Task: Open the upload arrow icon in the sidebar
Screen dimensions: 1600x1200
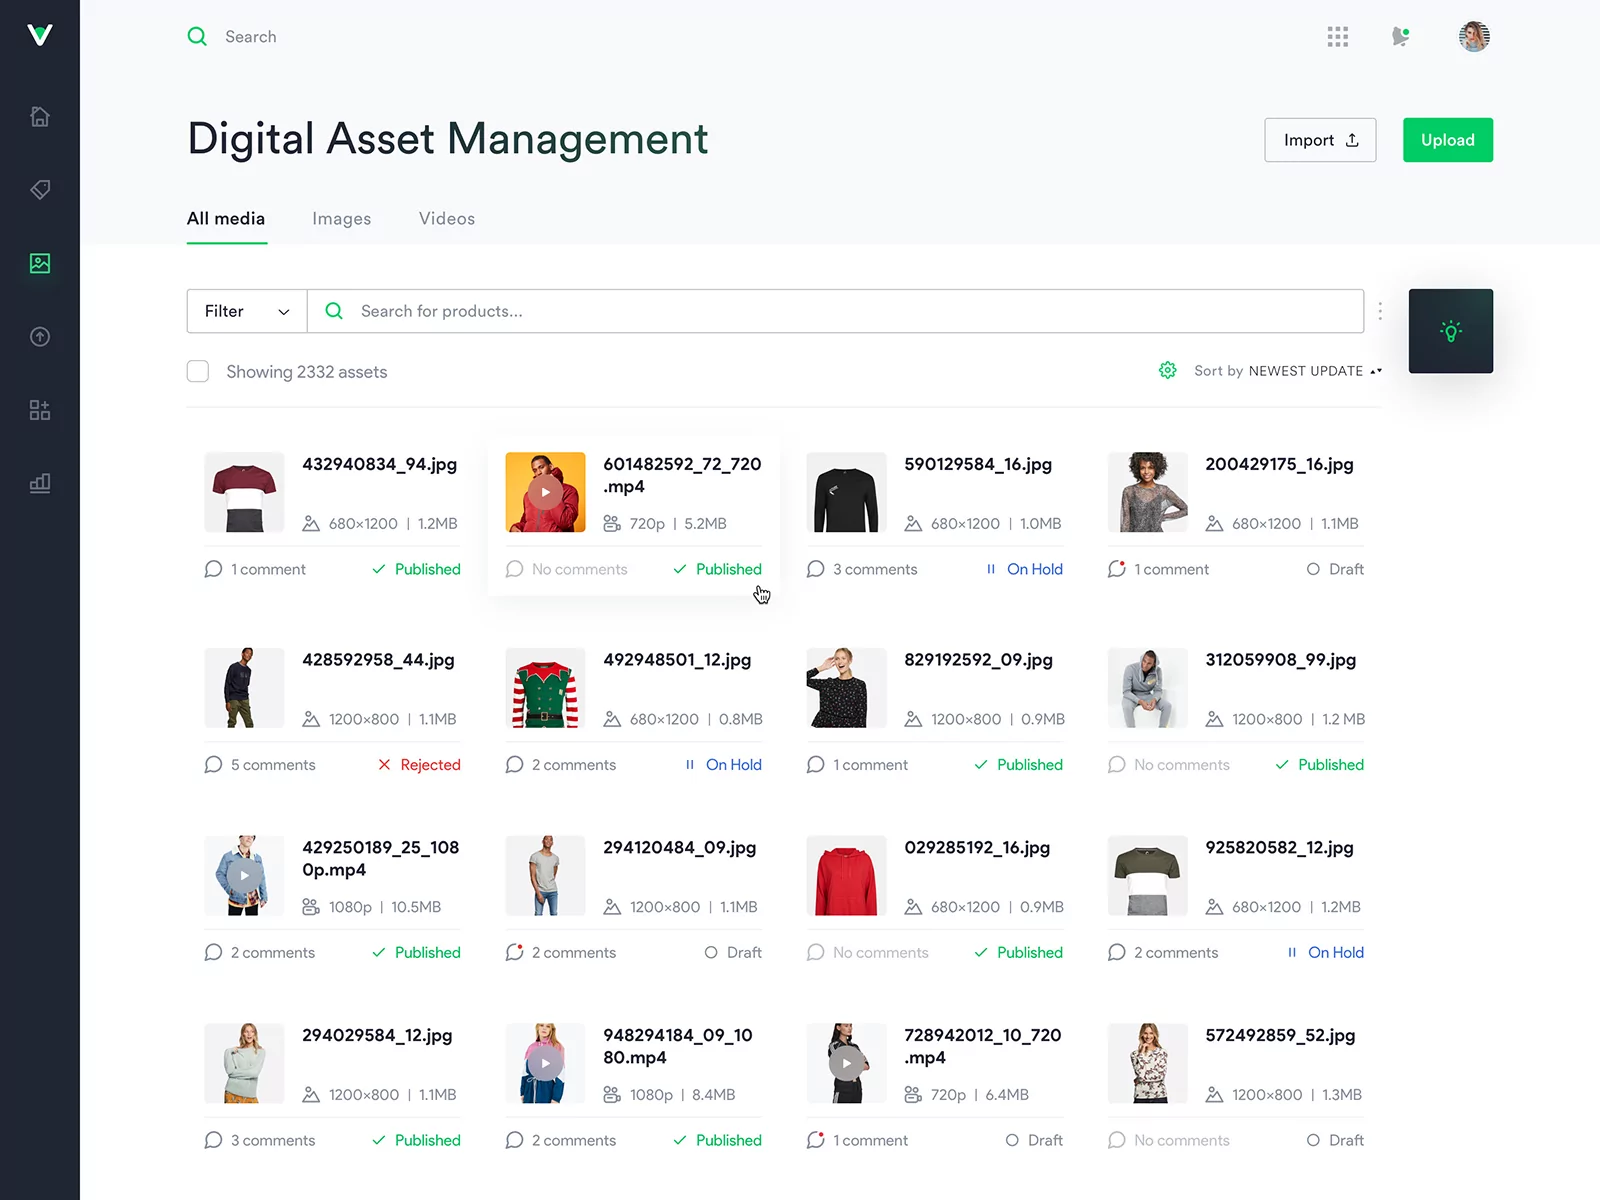Action: (x=40, y=337)
